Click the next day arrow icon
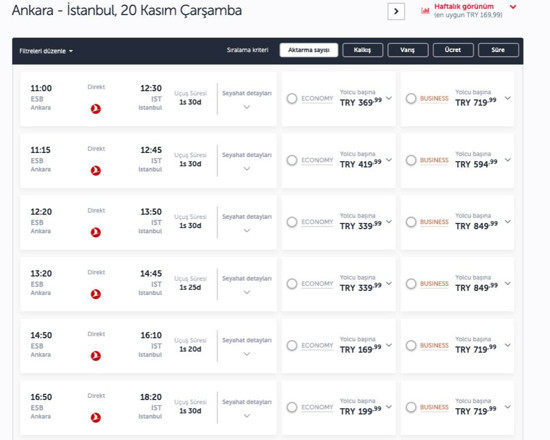This screenshot has height=440, width=550. (x=396, y=12)
